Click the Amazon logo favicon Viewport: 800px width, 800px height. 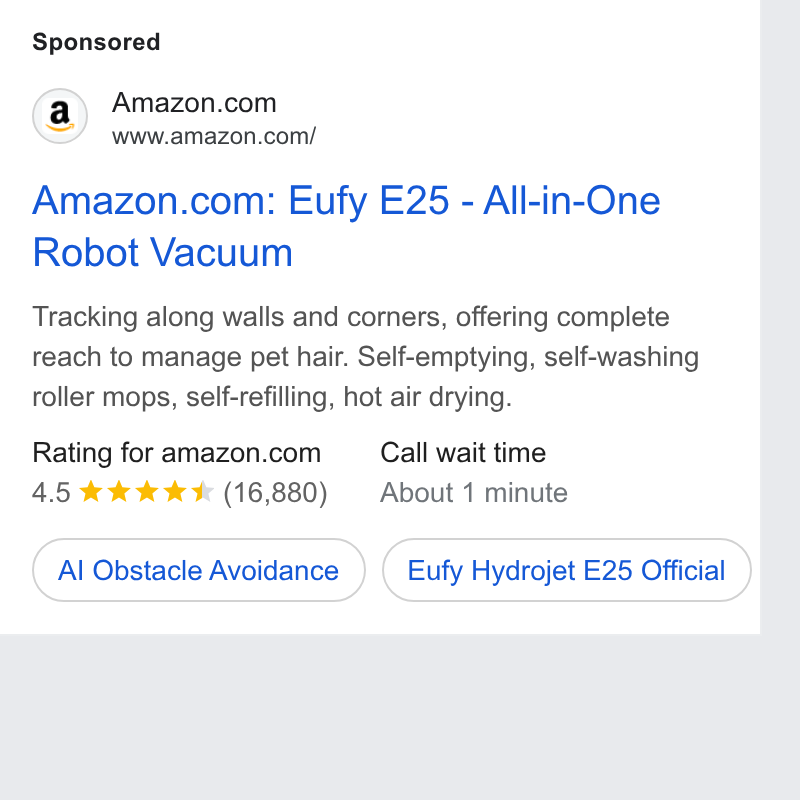pos(60,116)
